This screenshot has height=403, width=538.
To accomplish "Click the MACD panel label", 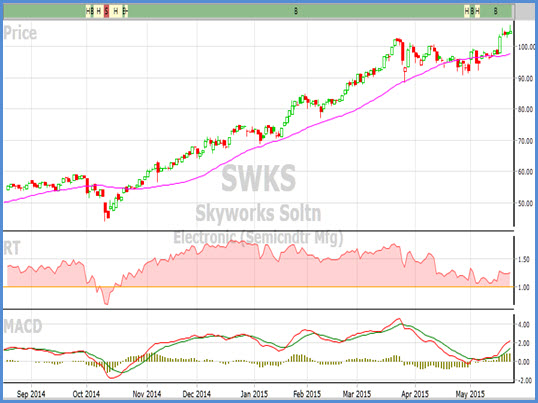I will click(x=23, y=326).
